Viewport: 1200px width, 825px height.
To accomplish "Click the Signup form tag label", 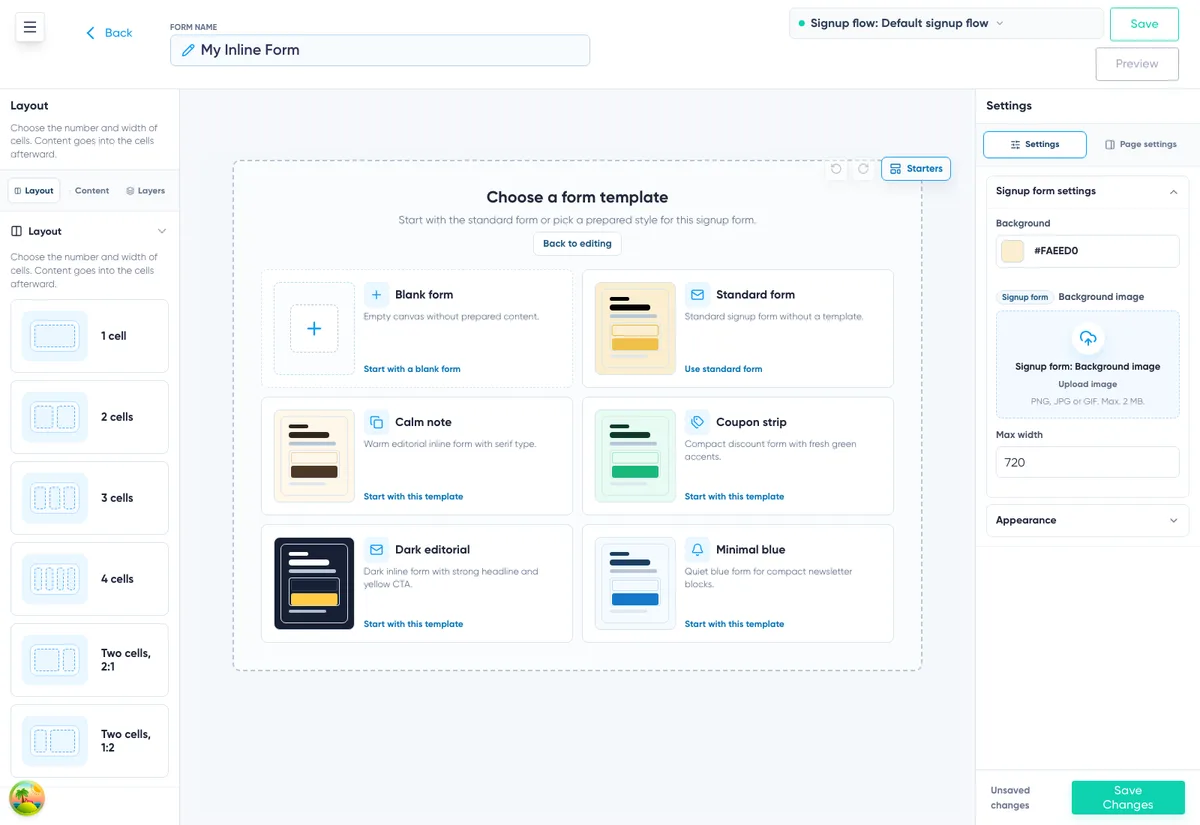I will (x=1025, y=297).
